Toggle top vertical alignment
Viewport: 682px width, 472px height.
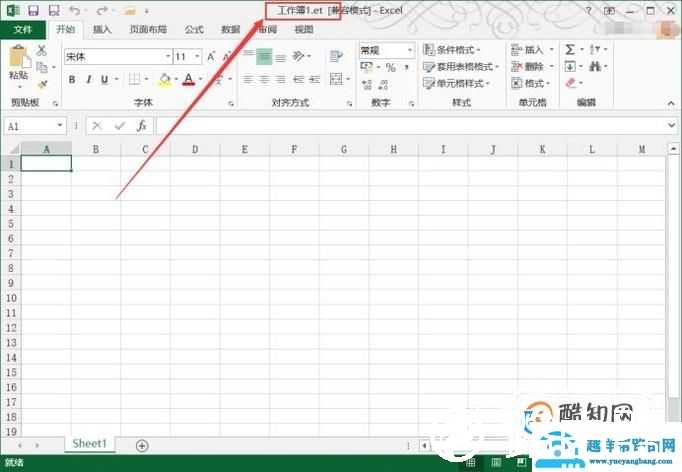click(x=248, y=56)
